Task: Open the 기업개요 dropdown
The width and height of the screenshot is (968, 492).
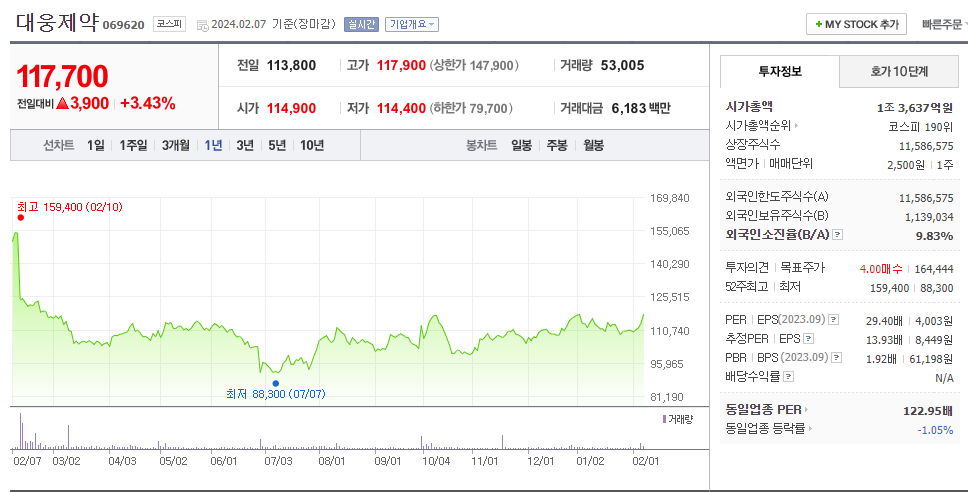Action: [412, 25]
